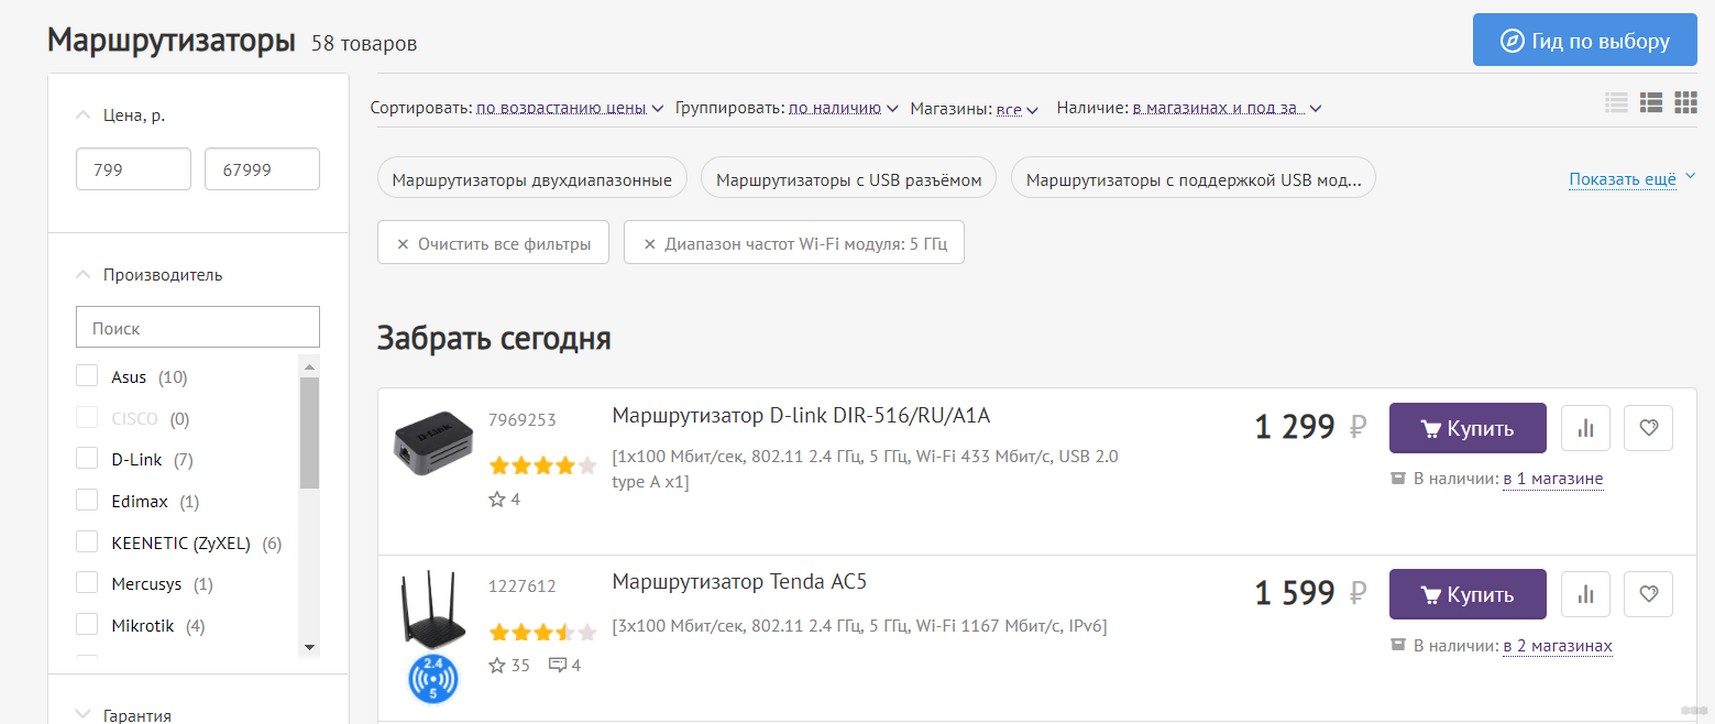
Task: Buy the D-link DIR-516 for 1 299
Action: 1467,428
